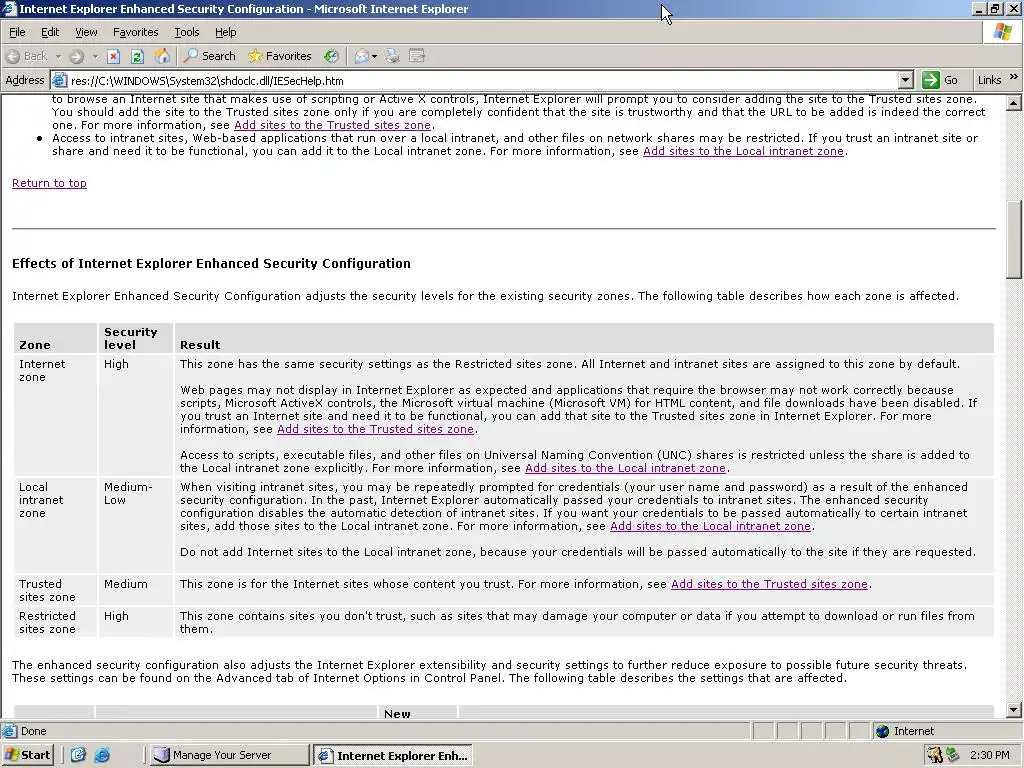Click the Start button
The height and width of the screenshot is (768, 1024).
(x=27, y=755)
